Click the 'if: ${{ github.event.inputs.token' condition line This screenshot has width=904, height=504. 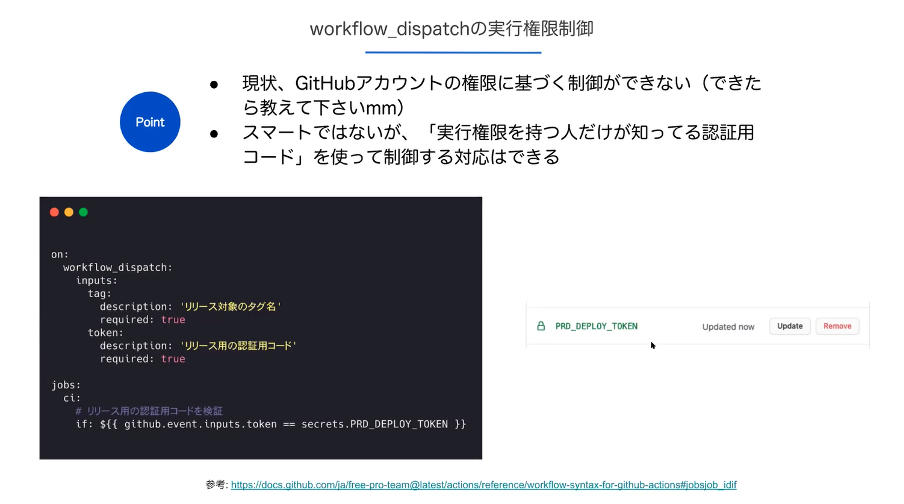270,424
